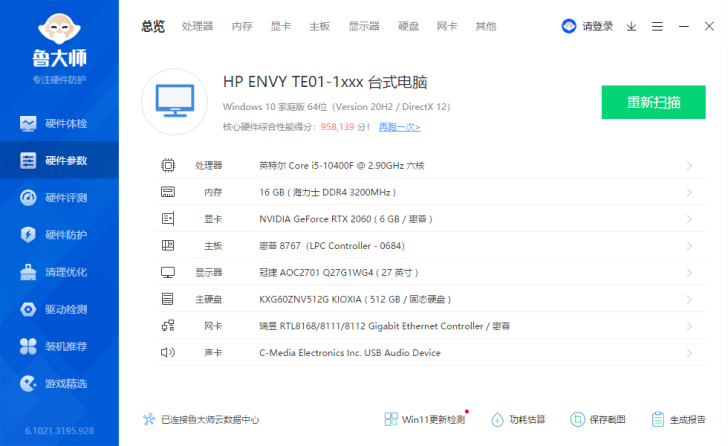
Task: Open 游戏精选 games section
Action: 59,383
